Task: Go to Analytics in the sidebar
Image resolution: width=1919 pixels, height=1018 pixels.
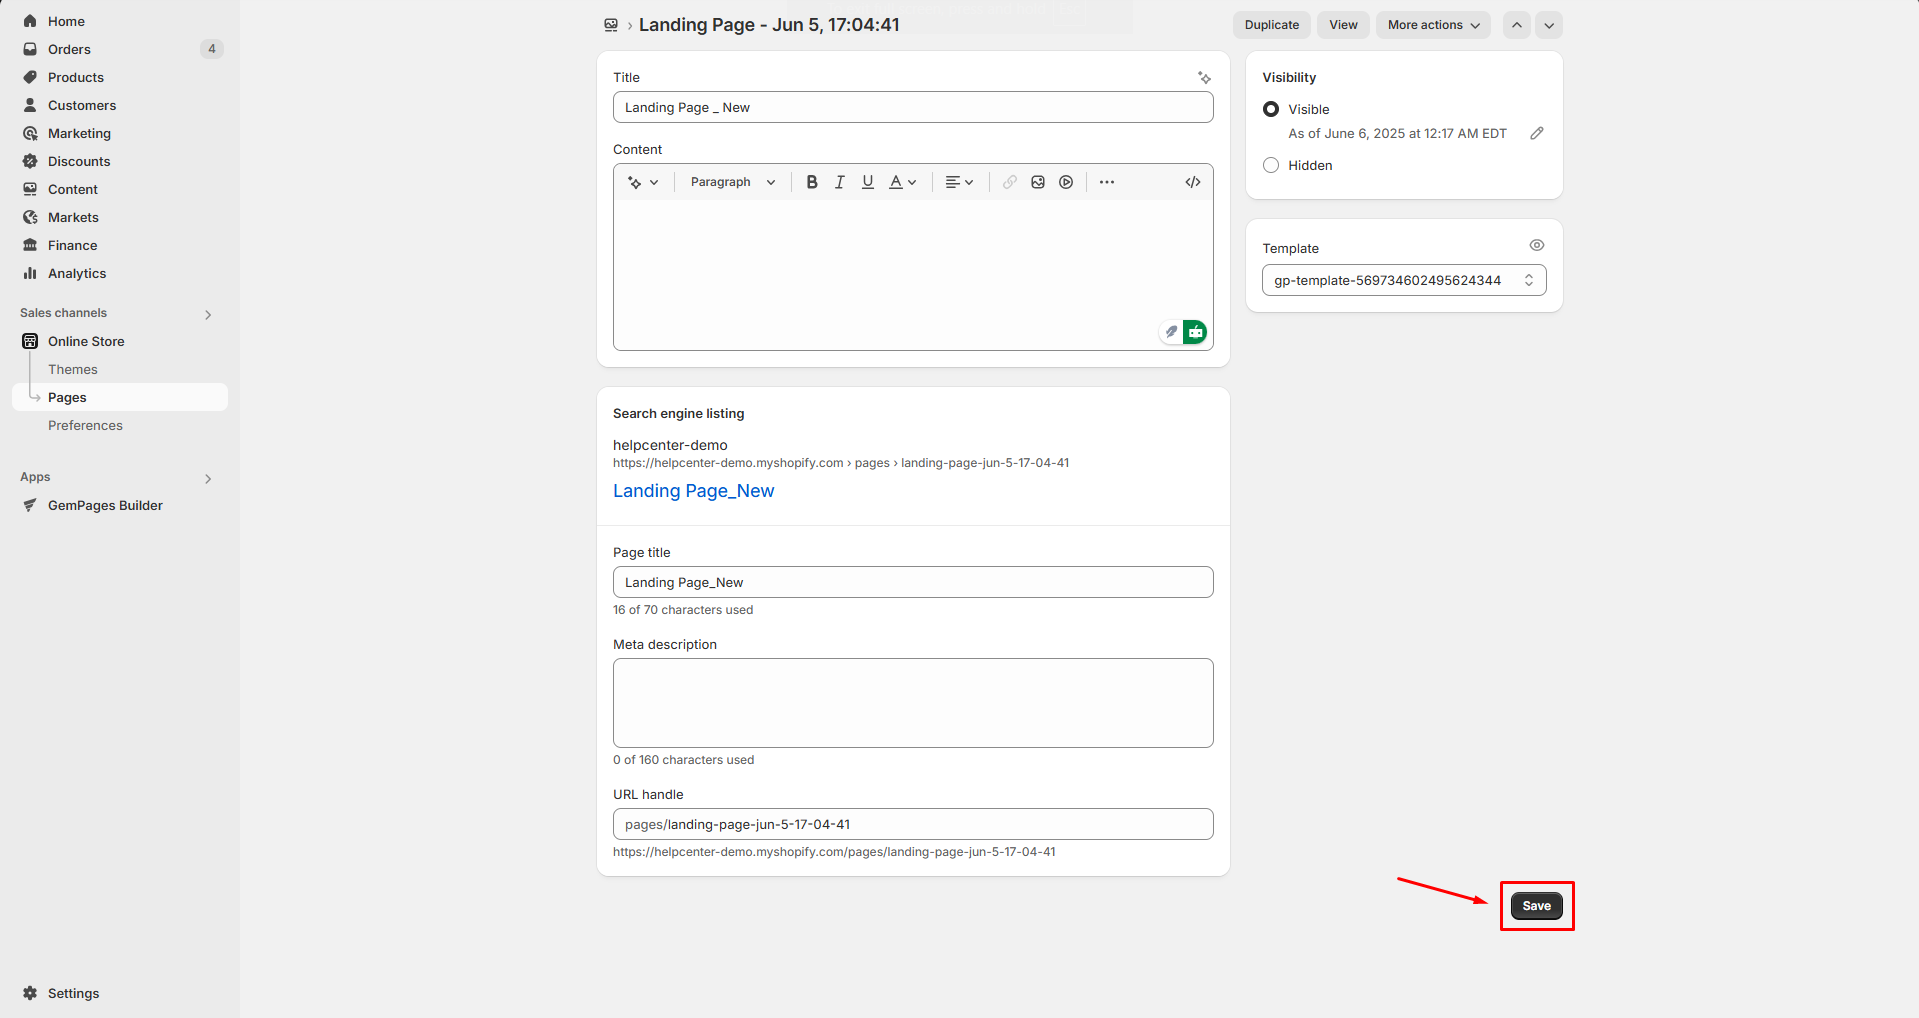Action: (x=77, y=273)
